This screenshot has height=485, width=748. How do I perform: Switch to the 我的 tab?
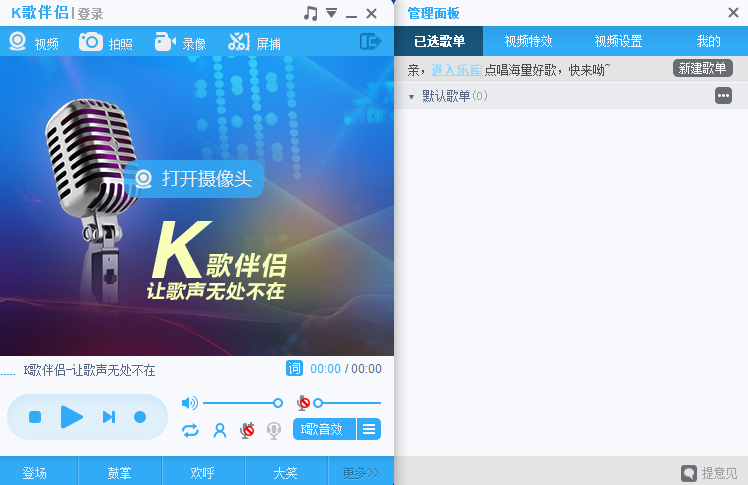coord(708,41)
